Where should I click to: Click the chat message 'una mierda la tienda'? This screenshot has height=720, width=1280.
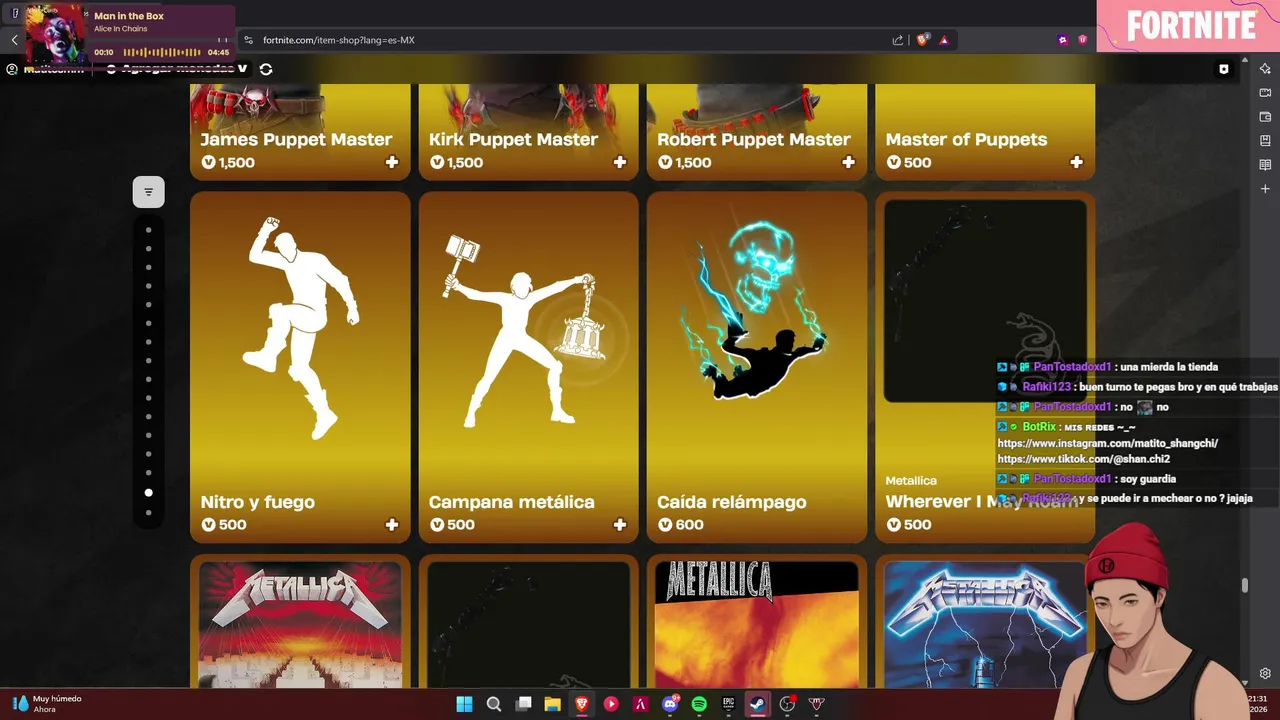(x=1168, y=367)
